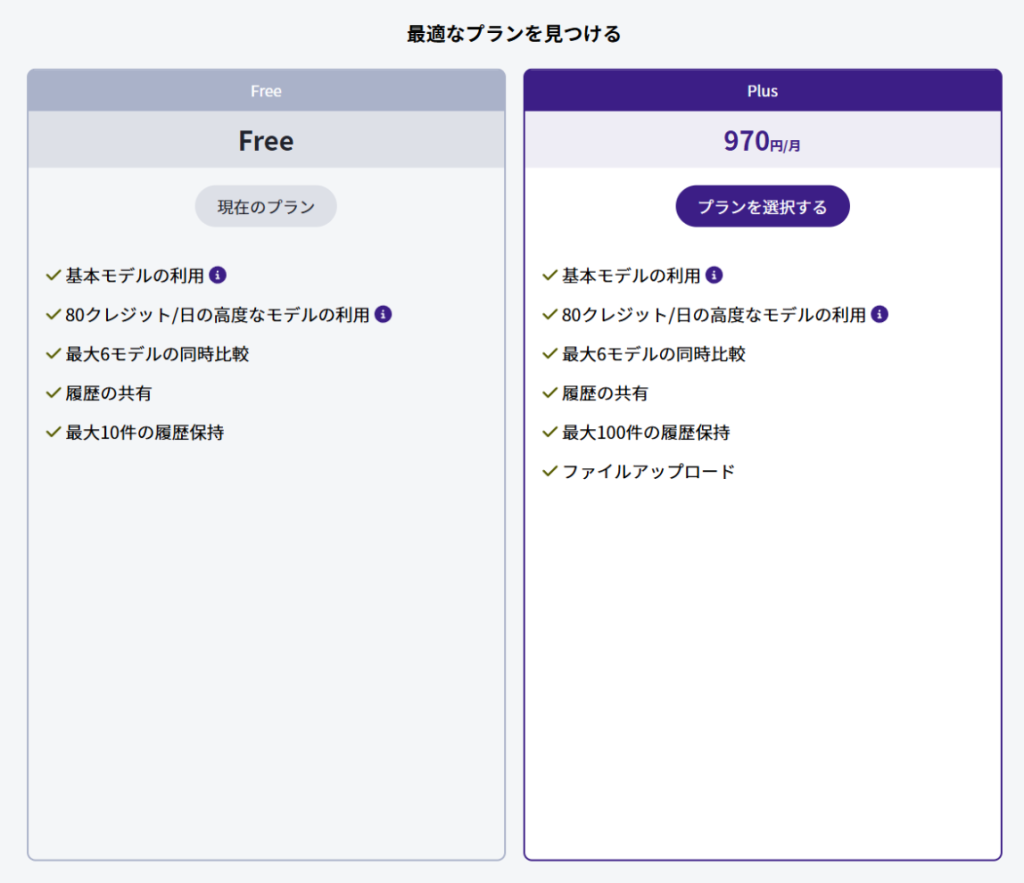
Task: Select the Free plan header bar
Action: click(266, 91)
